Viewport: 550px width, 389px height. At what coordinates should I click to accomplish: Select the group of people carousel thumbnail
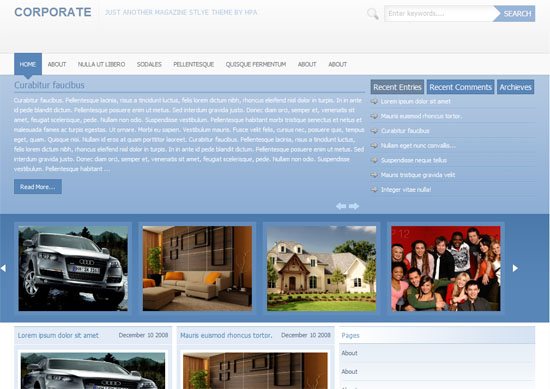(446, 268)
